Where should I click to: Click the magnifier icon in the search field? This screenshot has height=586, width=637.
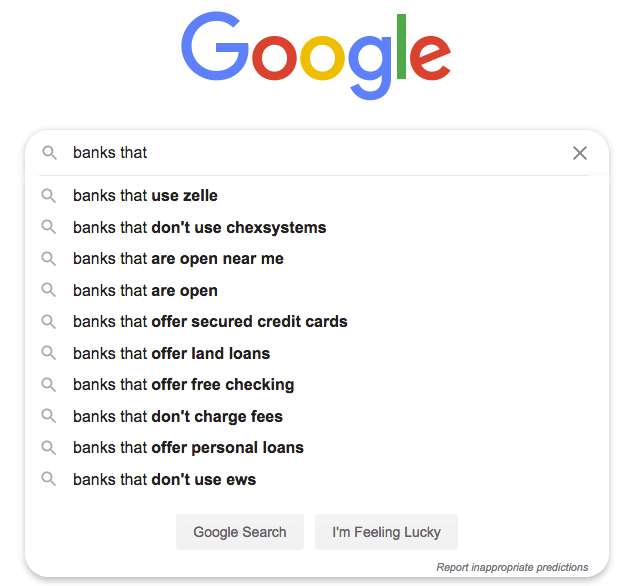click(x=50, y=153)
